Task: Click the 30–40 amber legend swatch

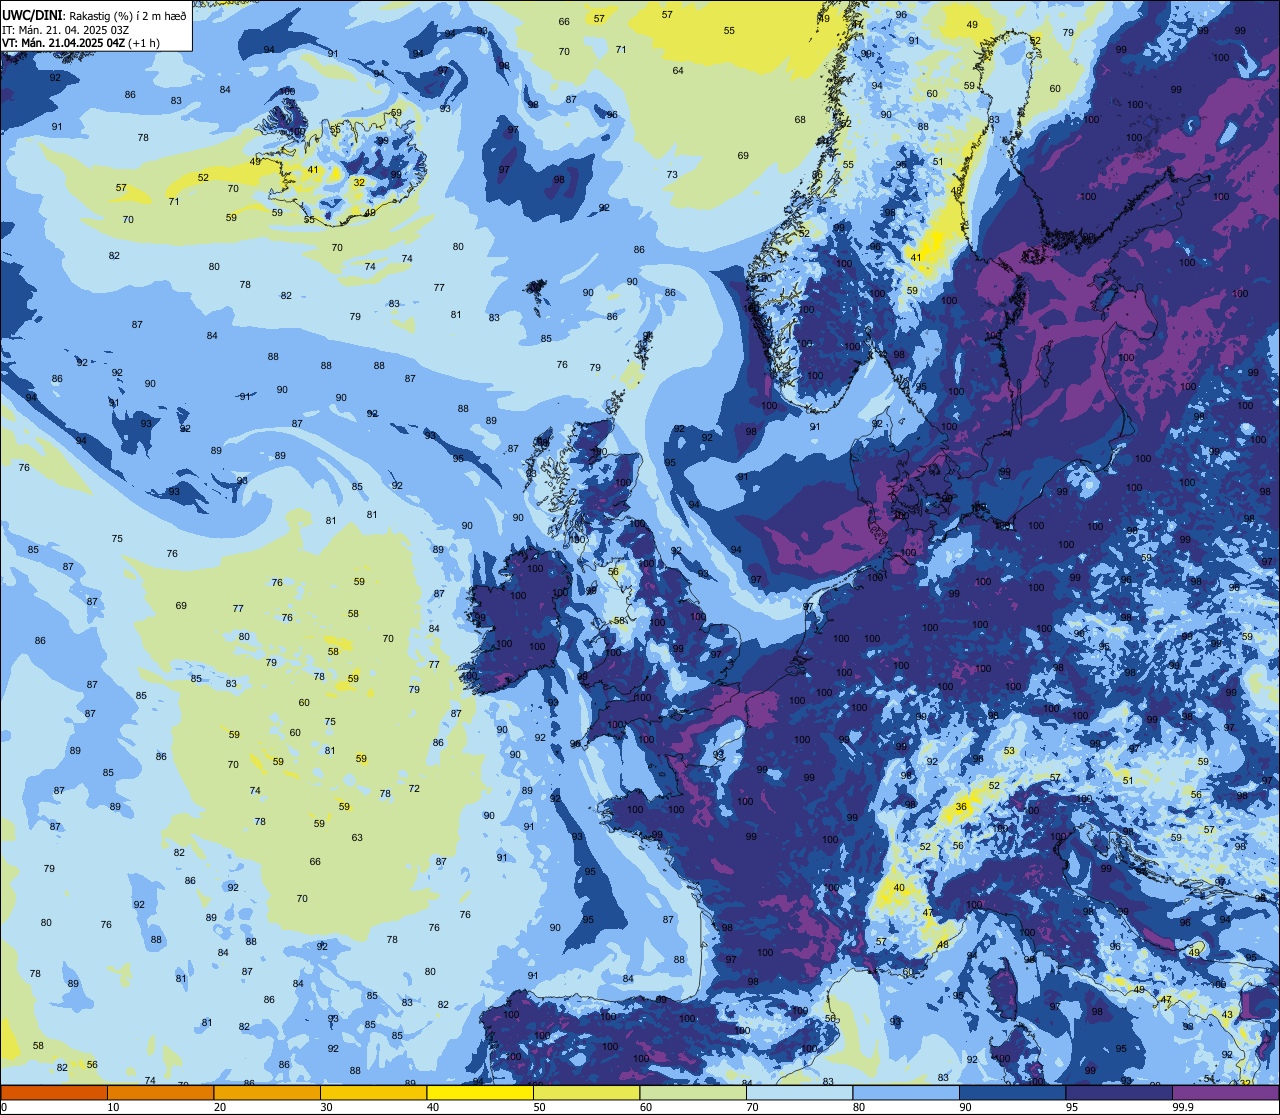Action: point(373,1092)
